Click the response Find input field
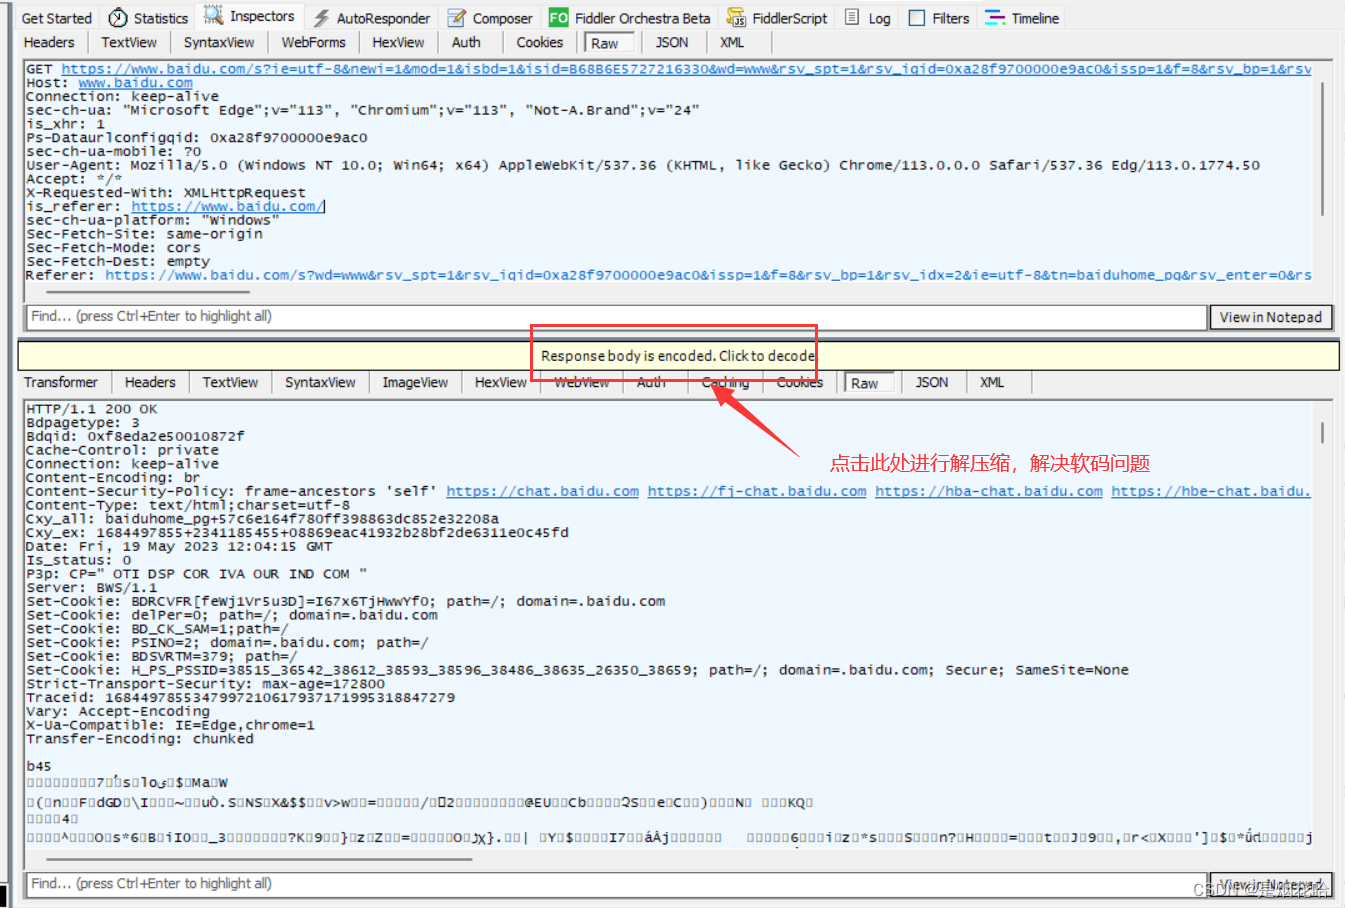 (616, 884)
